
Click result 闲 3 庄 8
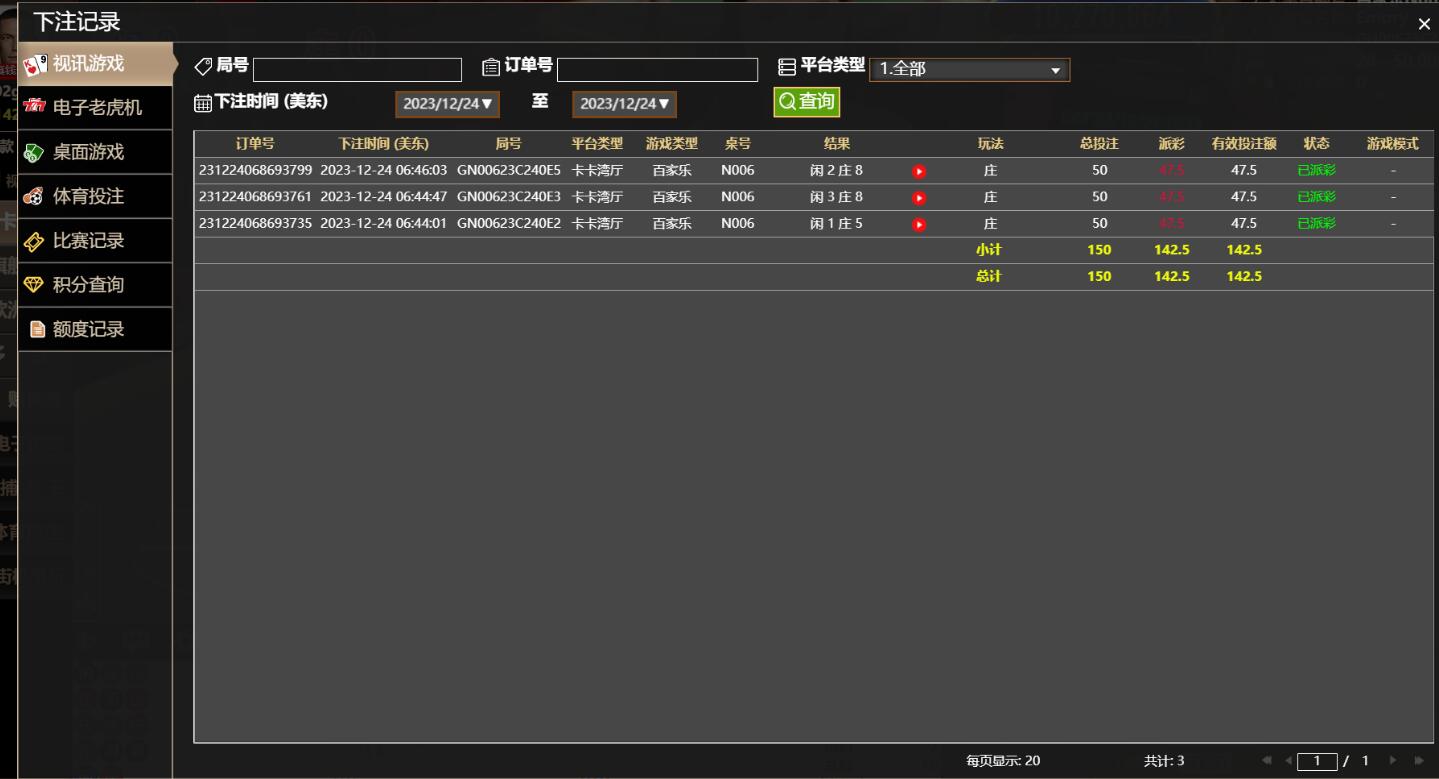836,197
